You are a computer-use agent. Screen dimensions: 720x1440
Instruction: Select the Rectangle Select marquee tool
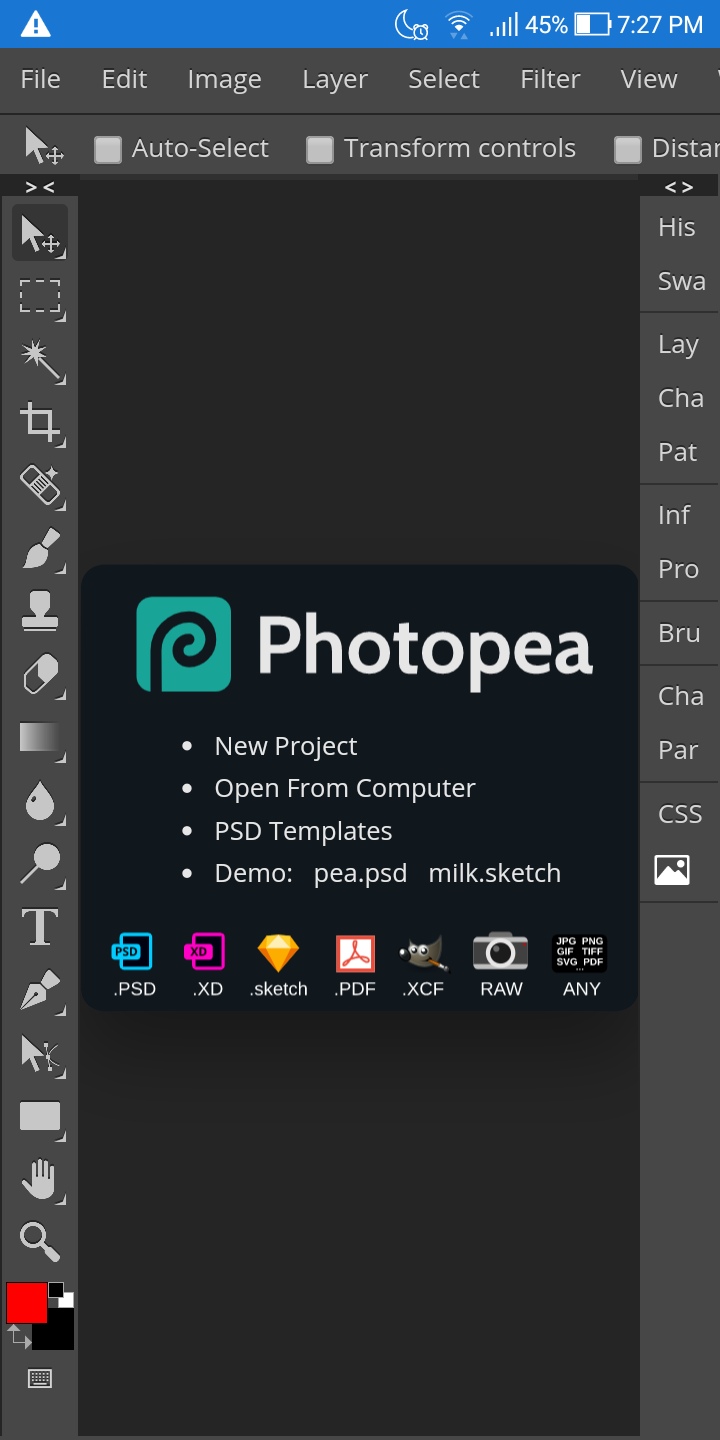(40, 296)
